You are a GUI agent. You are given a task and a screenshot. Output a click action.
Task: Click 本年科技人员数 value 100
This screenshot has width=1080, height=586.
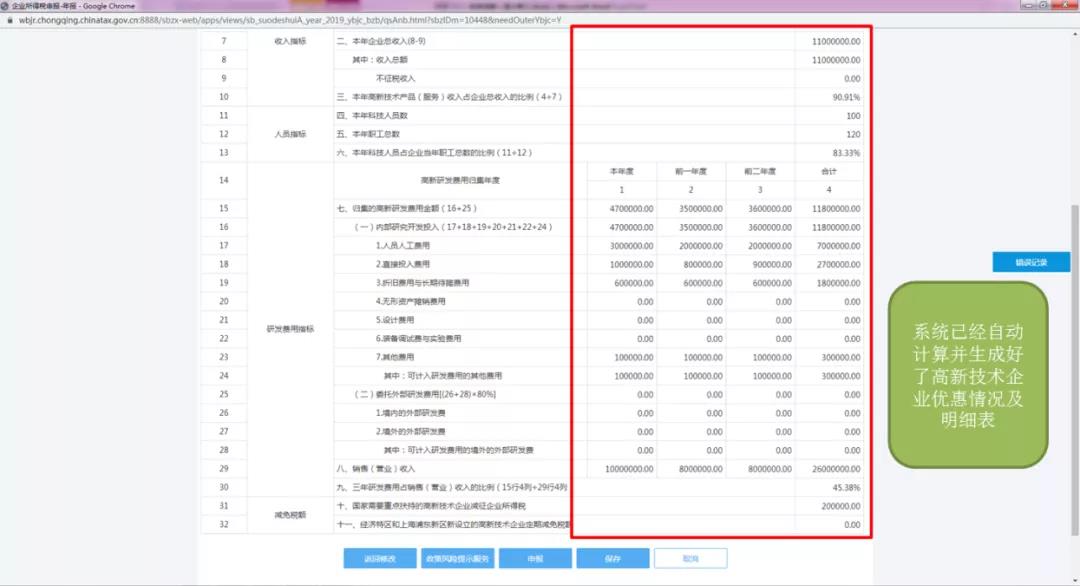click(828, 116)
